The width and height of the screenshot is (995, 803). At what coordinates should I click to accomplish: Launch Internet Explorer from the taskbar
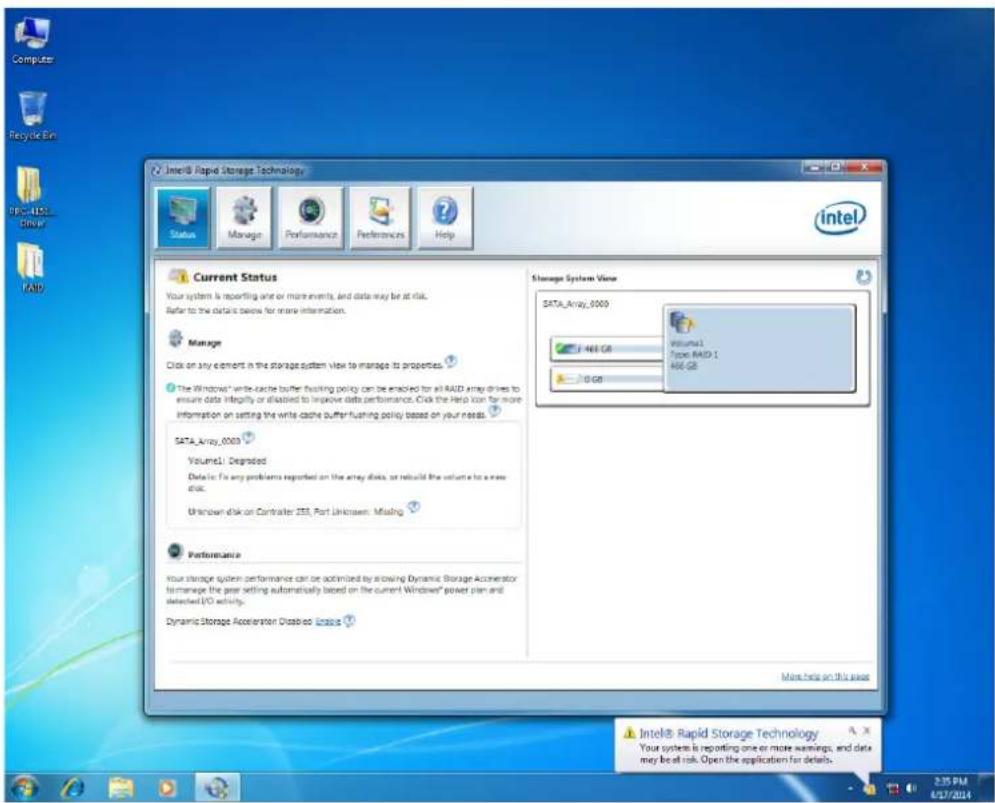coord(72,788)
